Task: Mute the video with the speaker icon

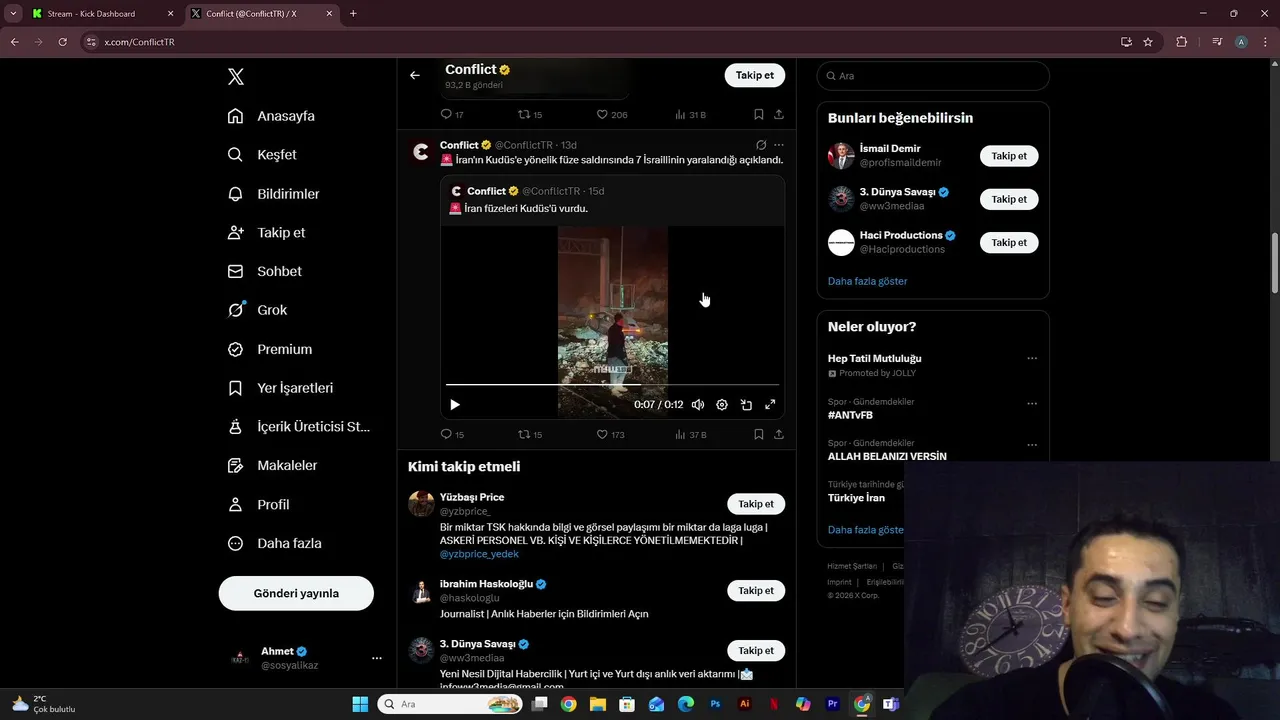Action: pos(698,405)
